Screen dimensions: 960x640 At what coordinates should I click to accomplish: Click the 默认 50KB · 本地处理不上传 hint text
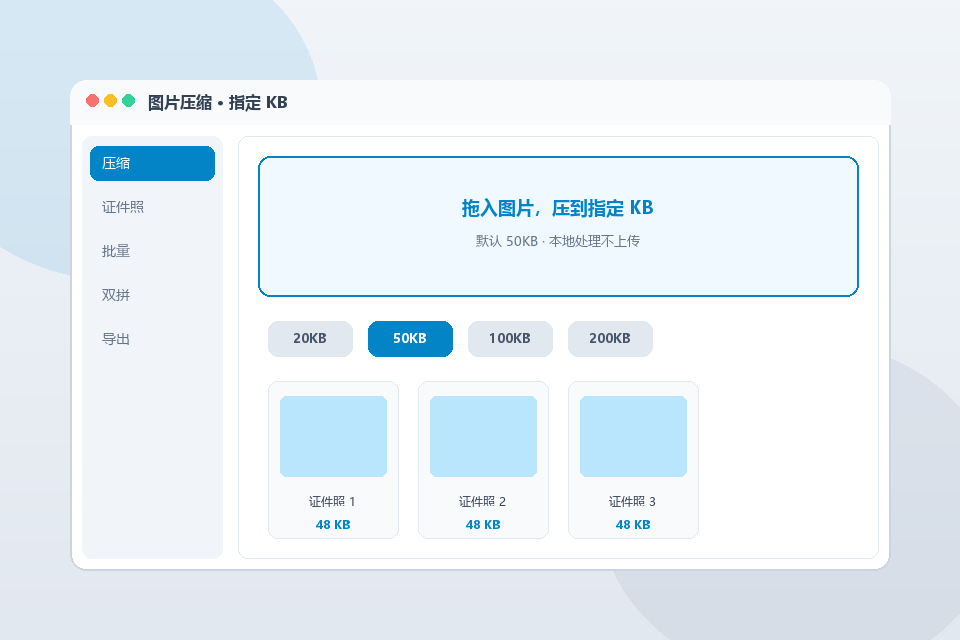click(x=558, y=241)
